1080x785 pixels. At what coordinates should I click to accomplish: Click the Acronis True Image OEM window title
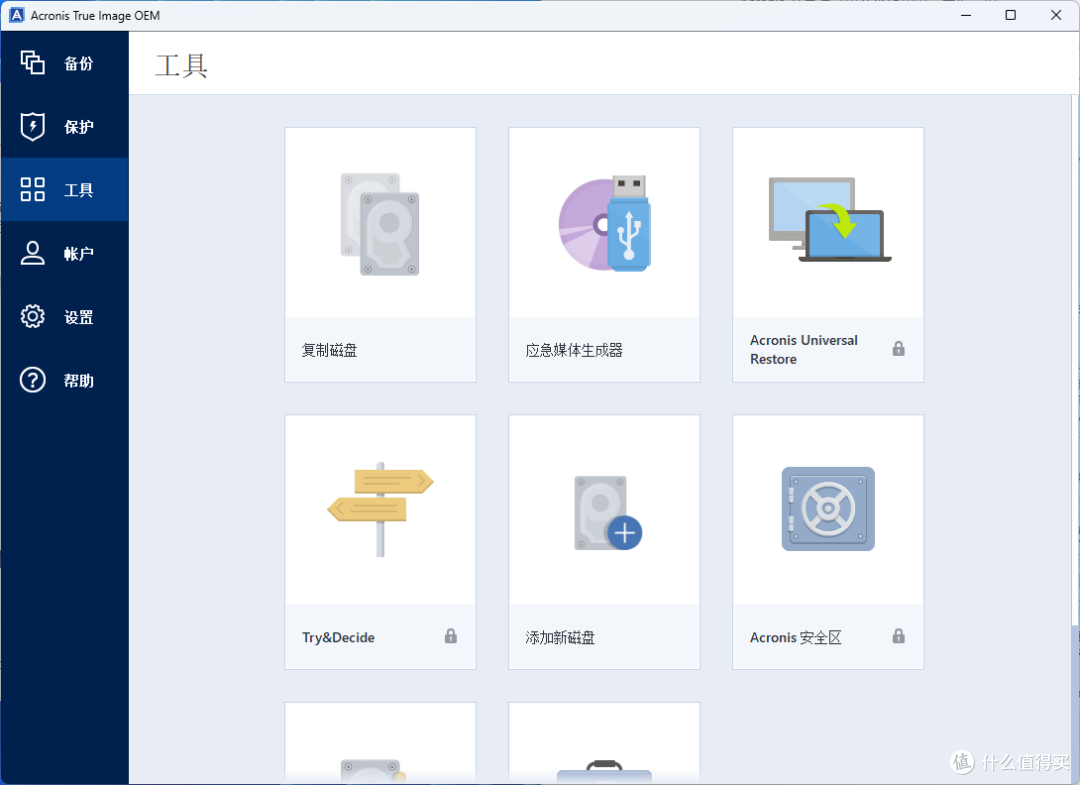point(95,15)
